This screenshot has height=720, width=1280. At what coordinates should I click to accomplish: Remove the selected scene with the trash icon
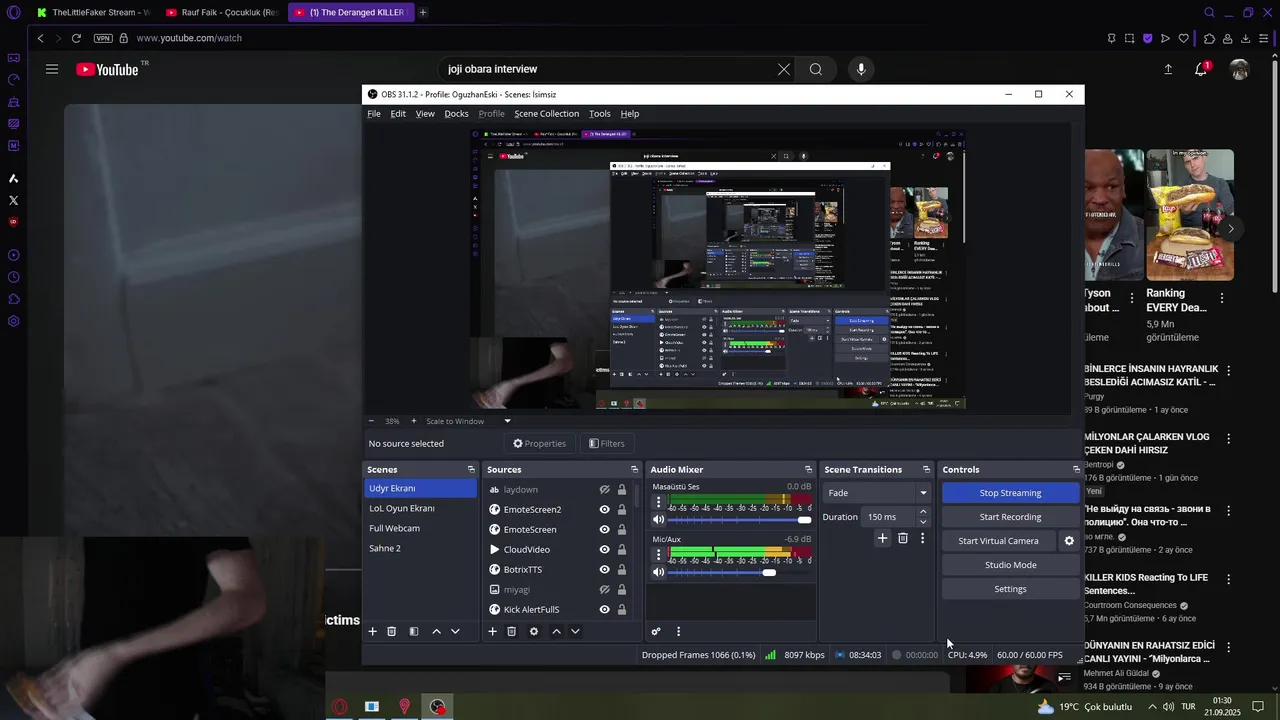pyautogui.click(x=391, y=631)
